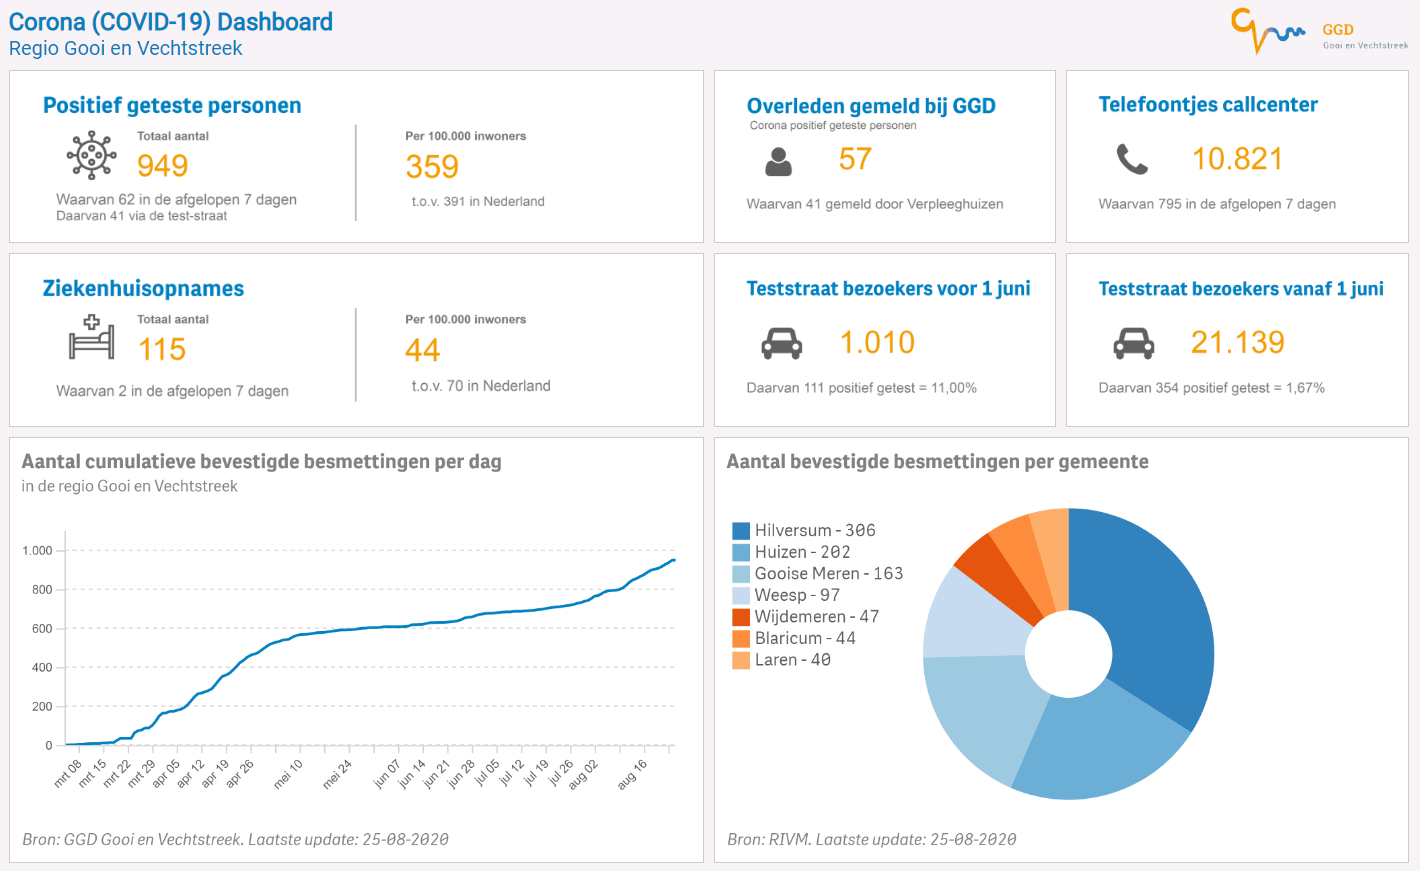Click the total positive count 949

pos(162,166)
